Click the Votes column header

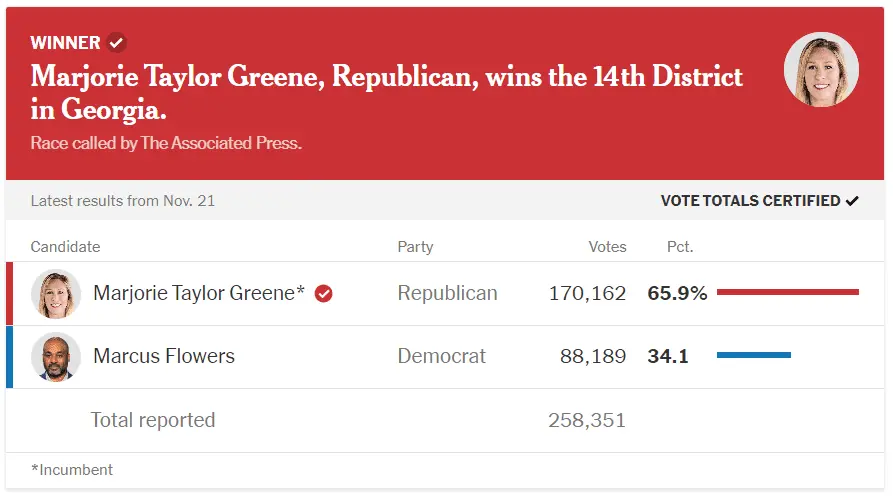pos(607,247)
